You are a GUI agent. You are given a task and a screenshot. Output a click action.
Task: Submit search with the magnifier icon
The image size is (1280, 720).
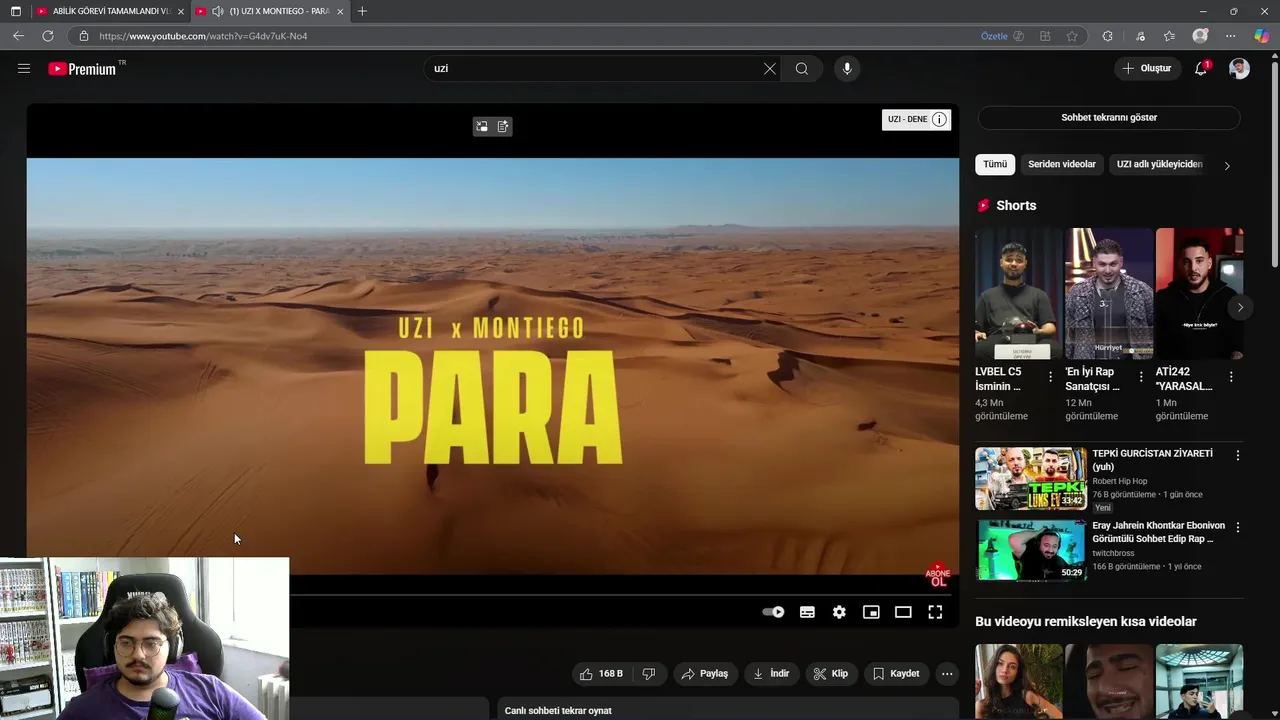click(802, 69)
